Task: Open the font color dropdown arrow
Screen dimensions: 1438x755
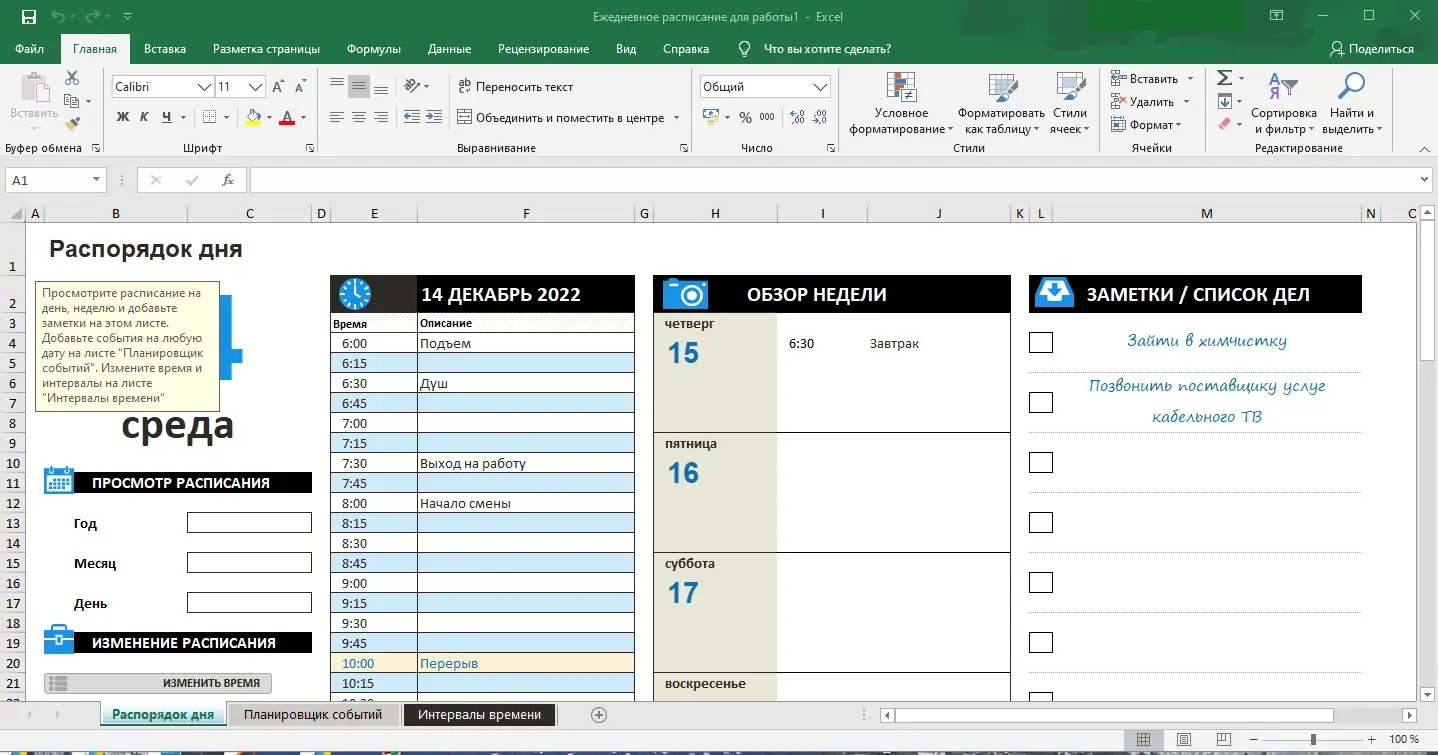Action: tap(304, 118)
